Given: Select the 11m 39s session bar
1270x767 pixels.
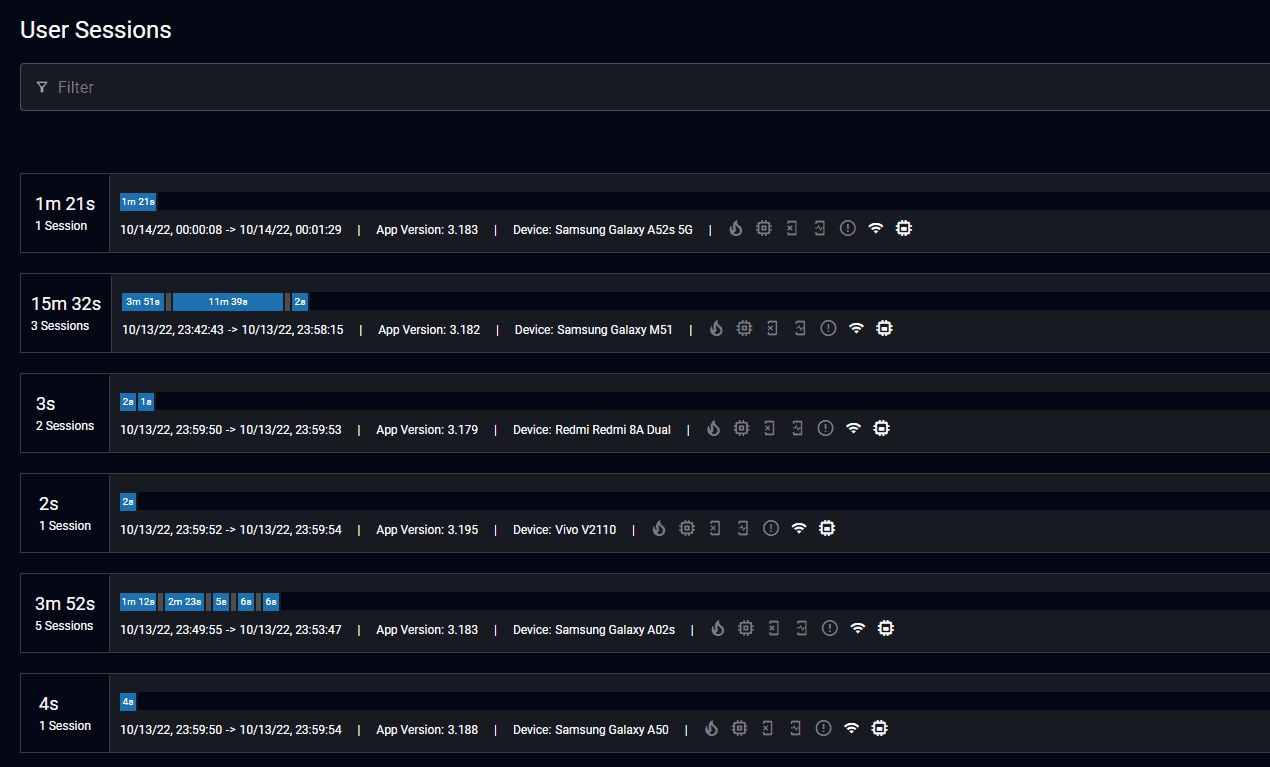Looking at the screenshot, I should click(x=229, y=302).
